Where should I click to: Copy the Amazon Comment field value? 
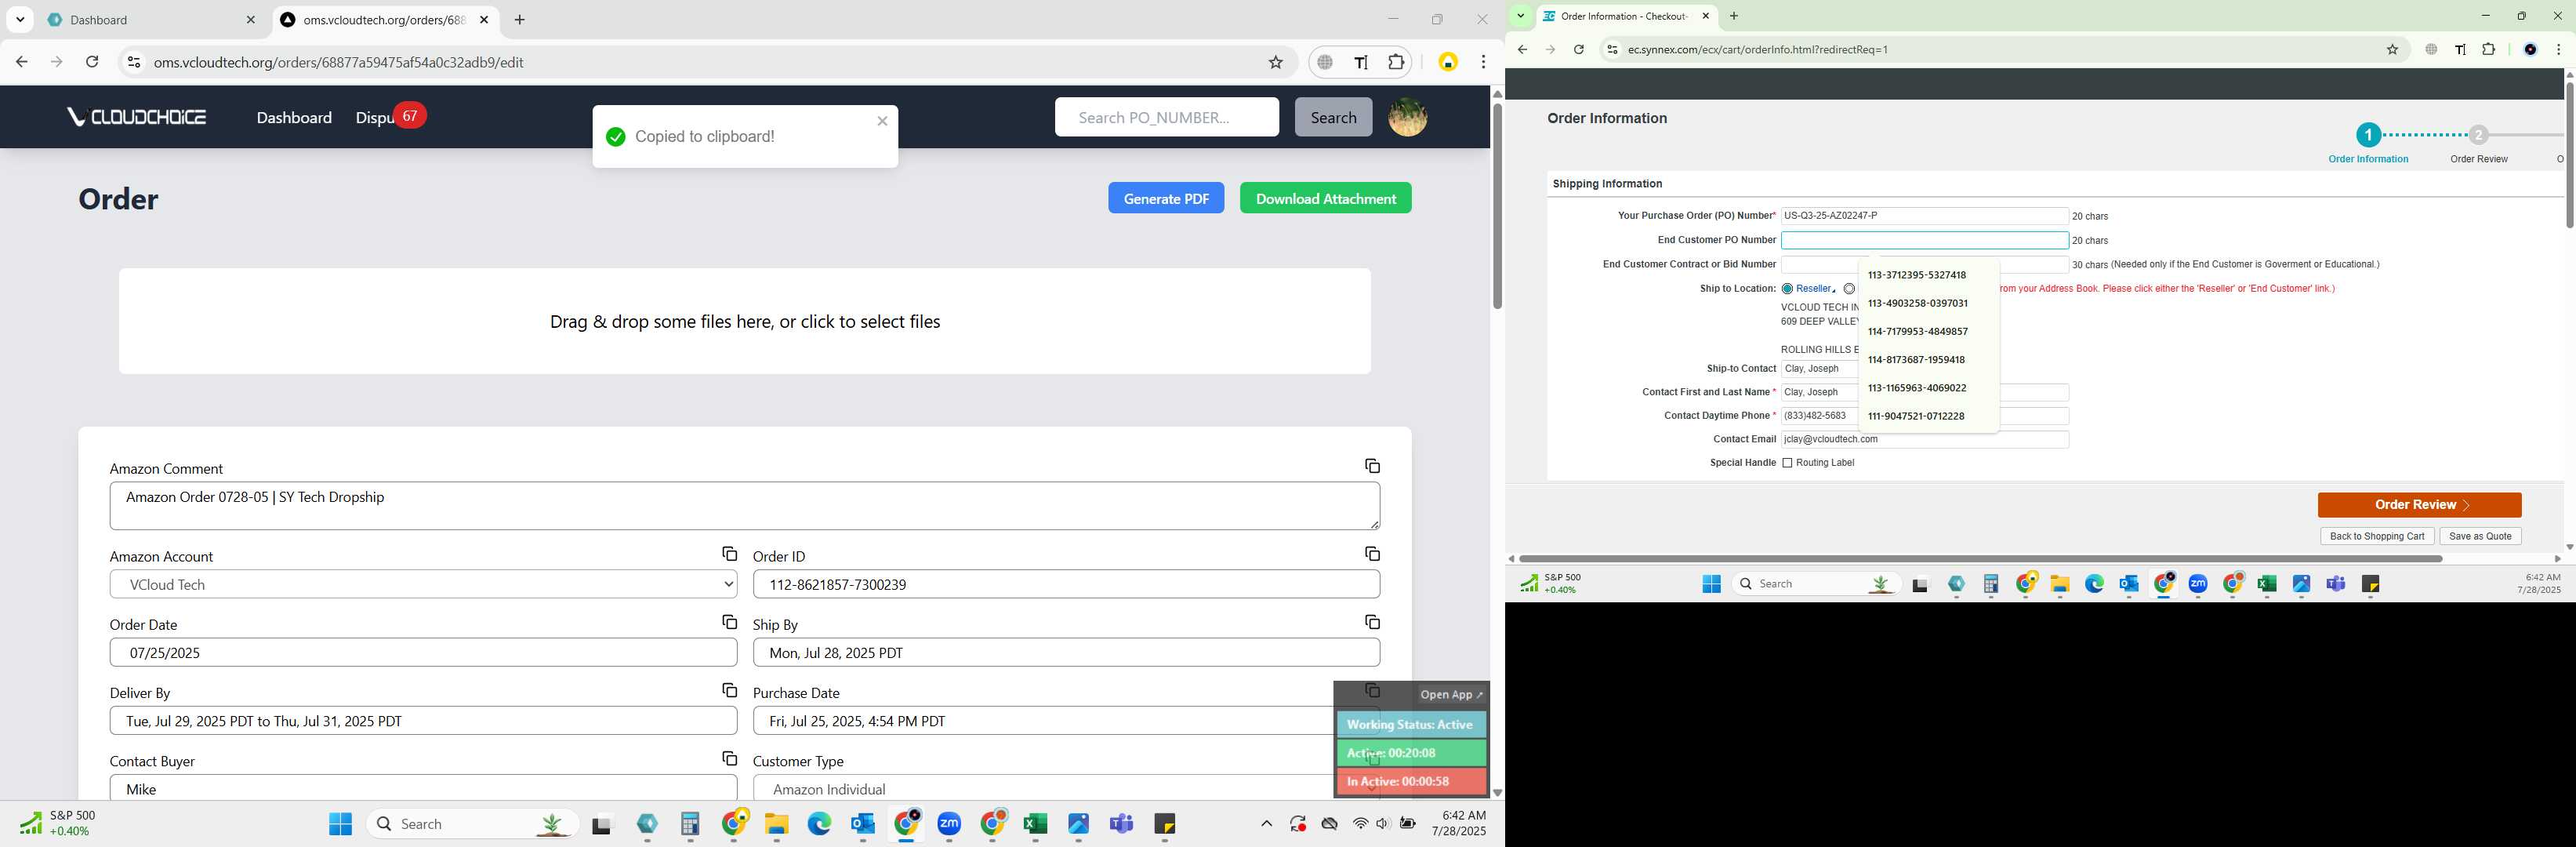point(1372,466)
